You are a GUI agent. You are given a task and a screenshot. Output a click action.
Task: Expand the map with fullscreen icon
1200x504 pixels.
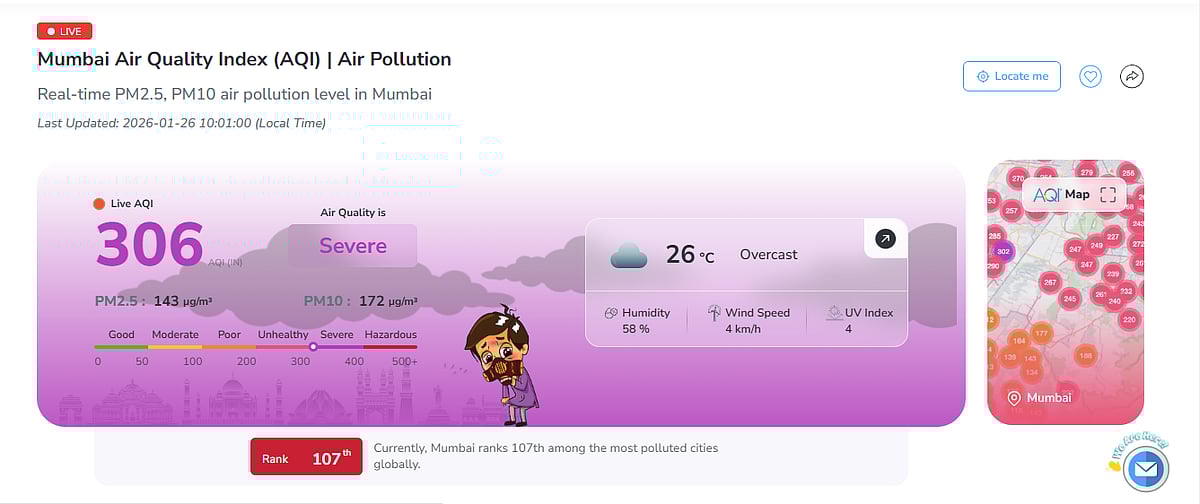point(1107,195)
